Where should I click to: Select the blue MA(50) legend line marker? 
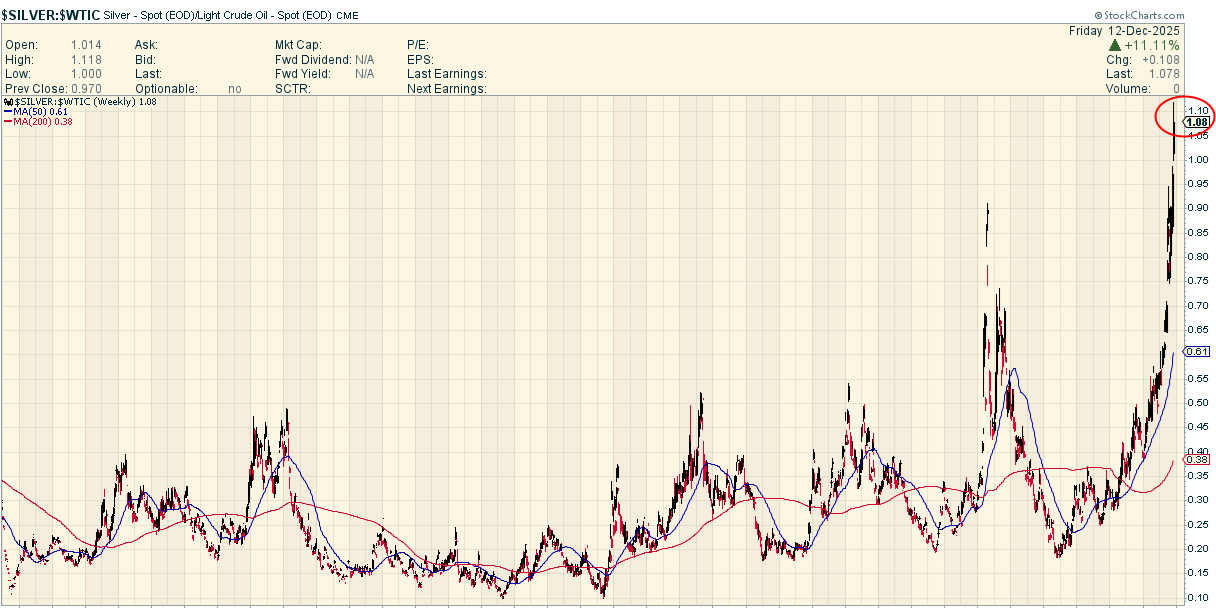[x=8, y=111]
